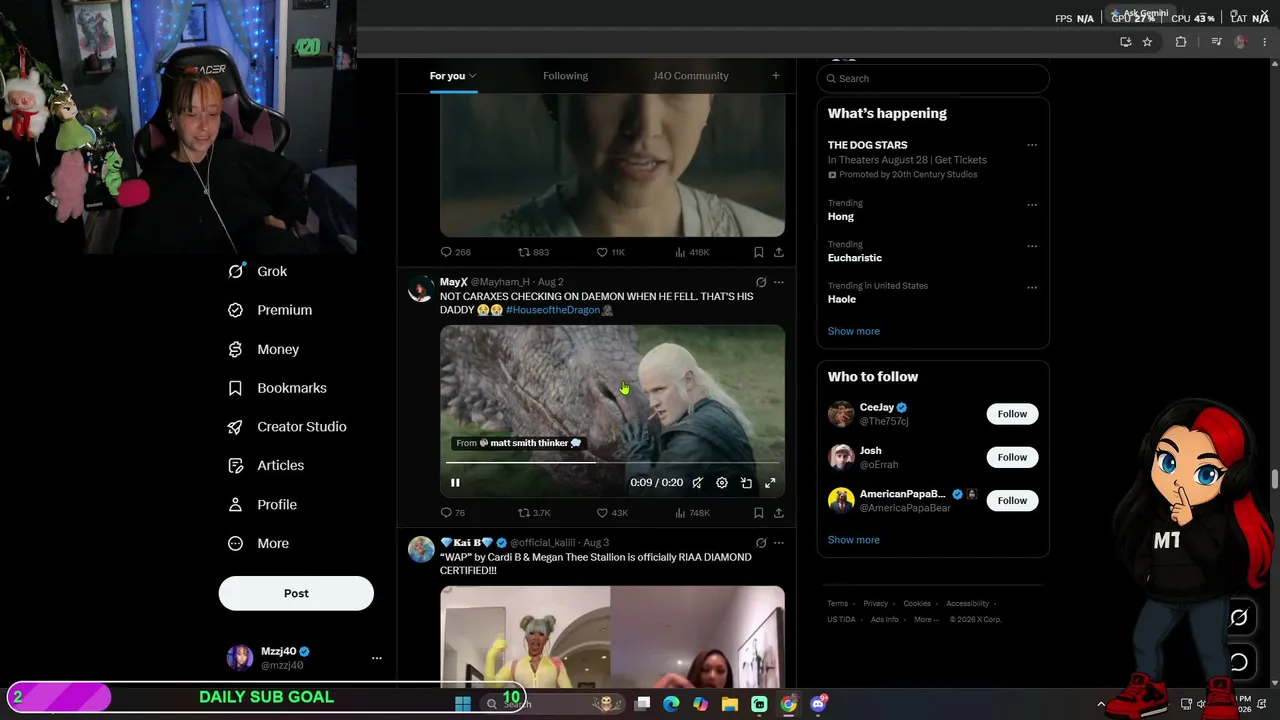This screenshot has width=1280, height=720.
Task: Open Grok actions on MayX's post
Action: [761, 282]
